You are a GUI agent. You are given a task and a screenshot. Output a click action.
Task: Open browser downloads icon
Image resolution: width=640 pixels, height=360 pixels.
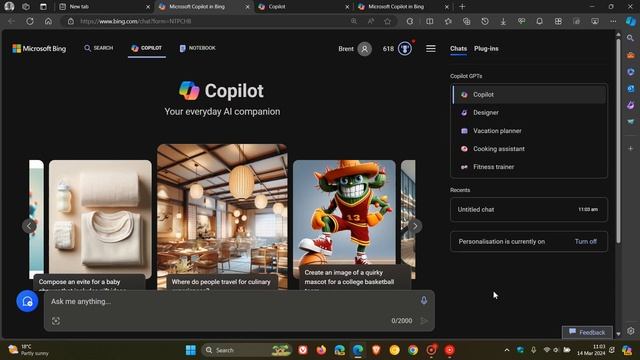click(x=503, y=21)
